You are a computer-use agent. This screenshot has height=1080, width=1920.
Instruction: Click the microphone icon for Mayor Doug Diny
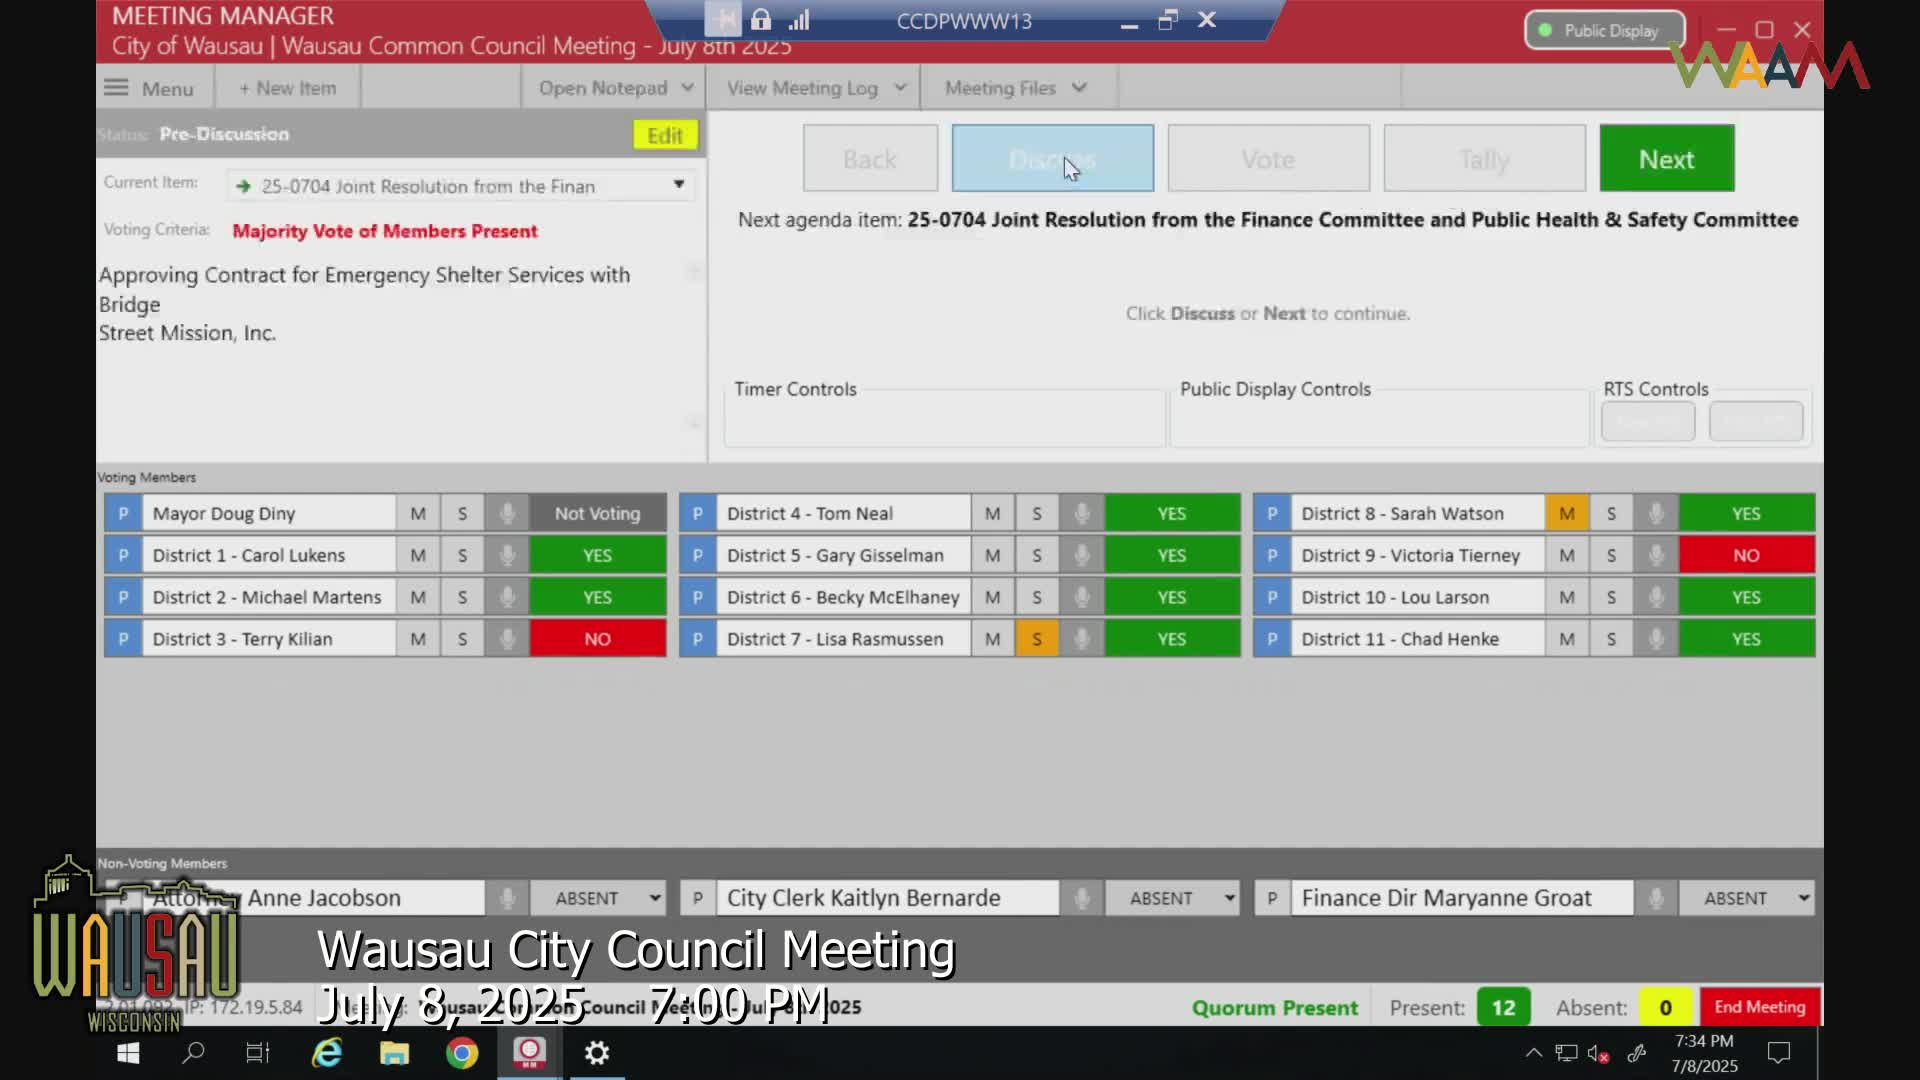coord(507,513)
